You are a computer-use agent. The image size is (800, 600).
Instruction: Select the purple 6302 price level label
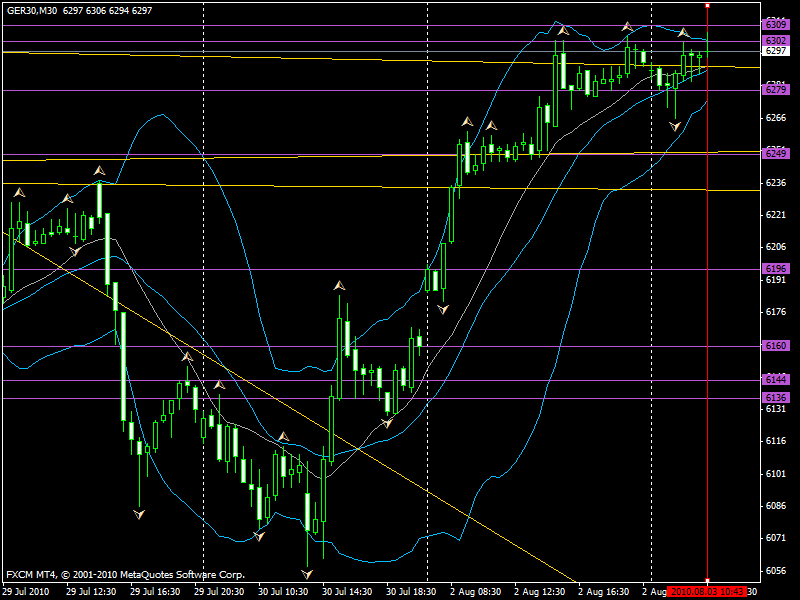776,41
